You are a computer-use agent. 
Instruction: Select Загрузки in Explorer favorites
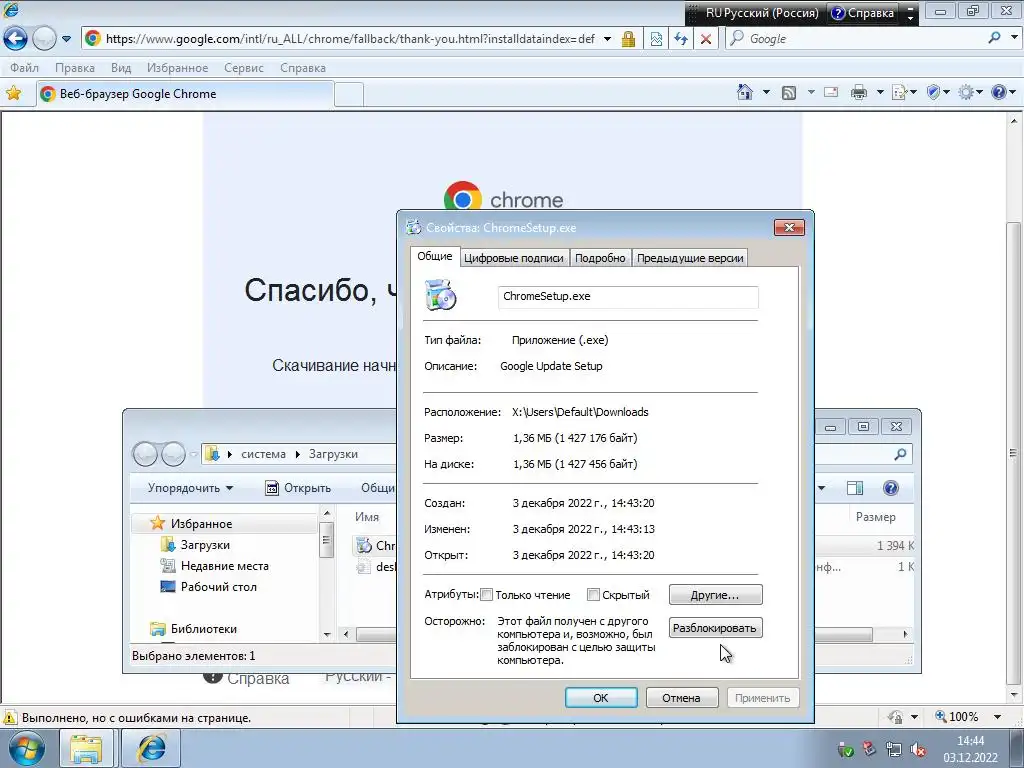pyautogui.click(x=205, y=545)
